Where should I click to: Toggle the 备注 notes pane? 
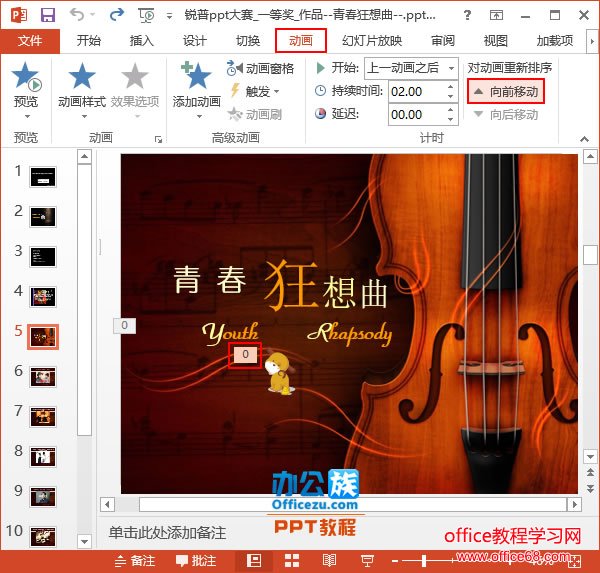135,561
